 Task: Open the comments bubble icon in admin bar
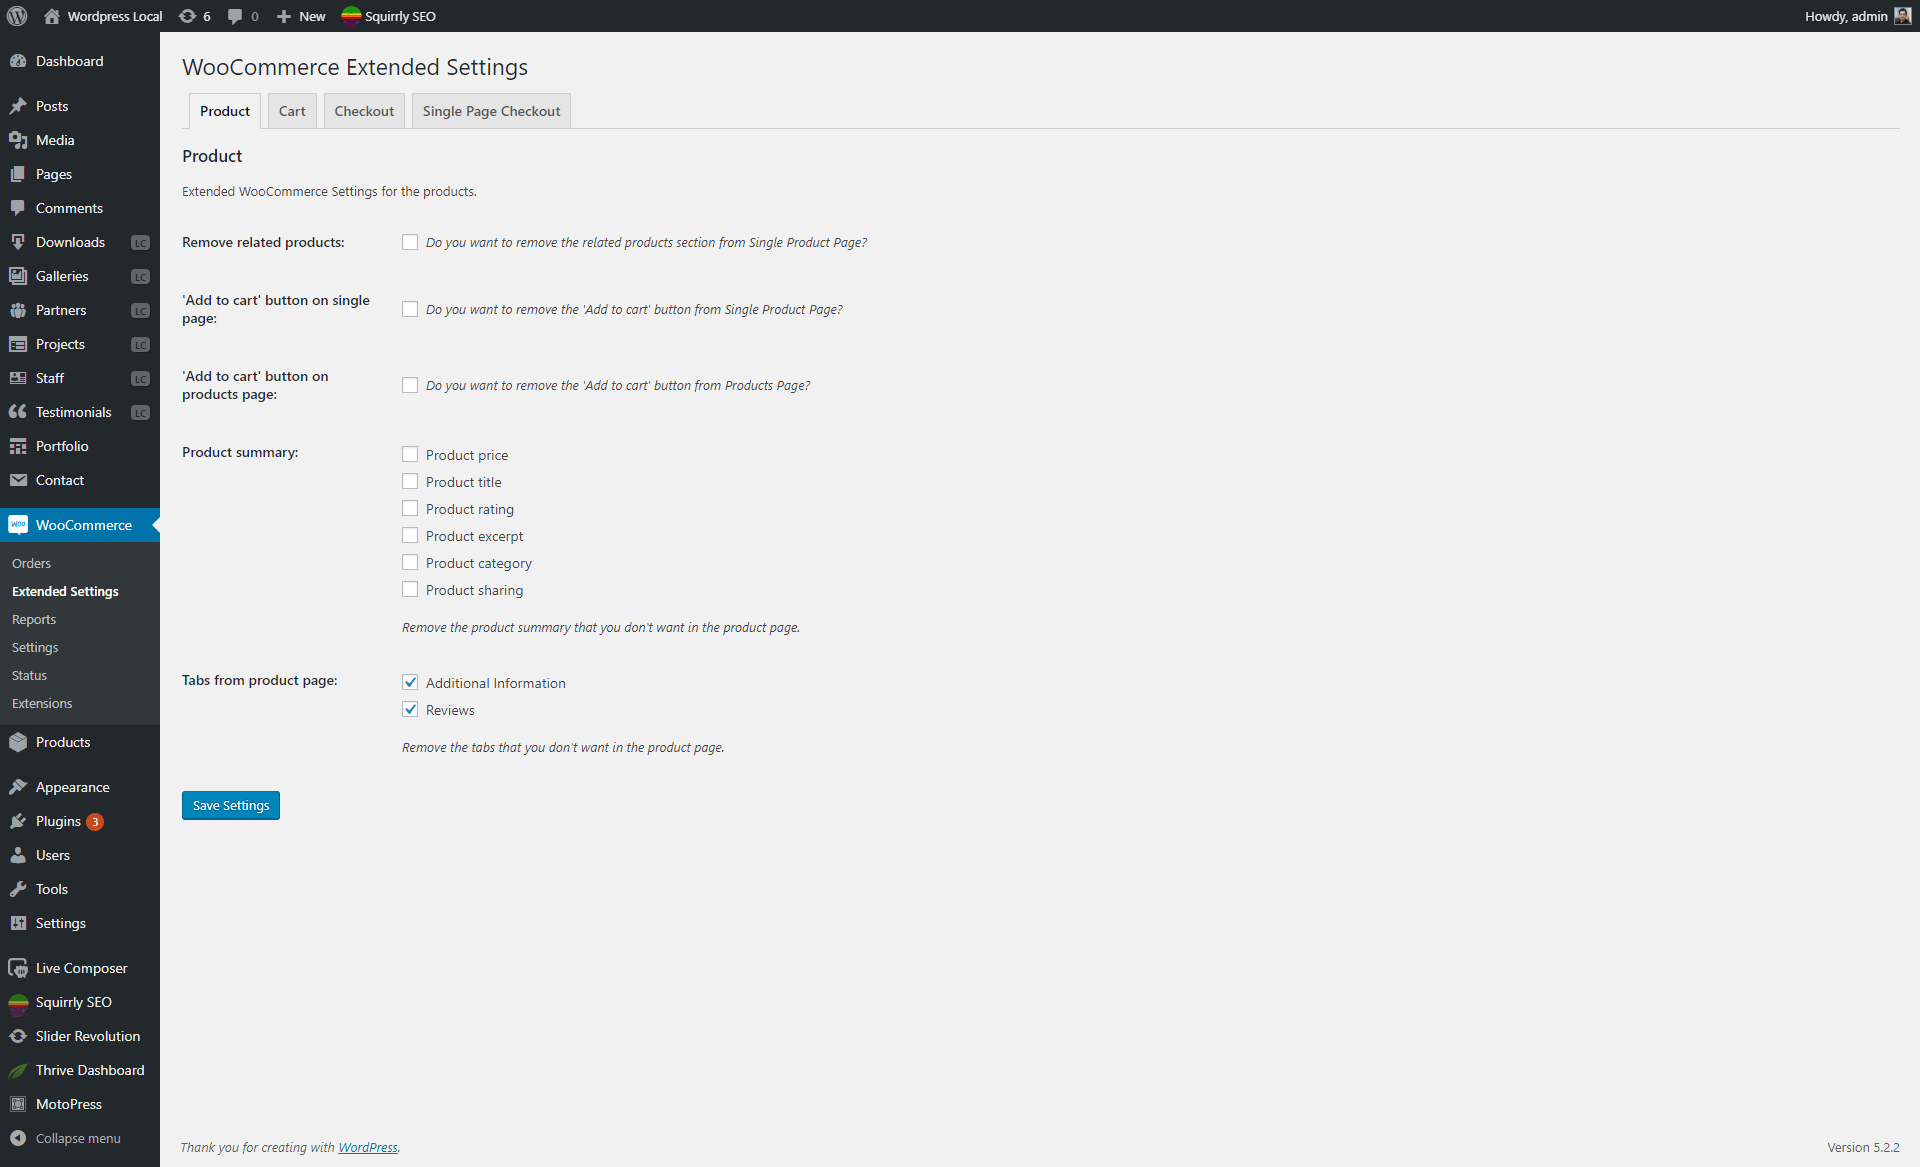point(235,16)
